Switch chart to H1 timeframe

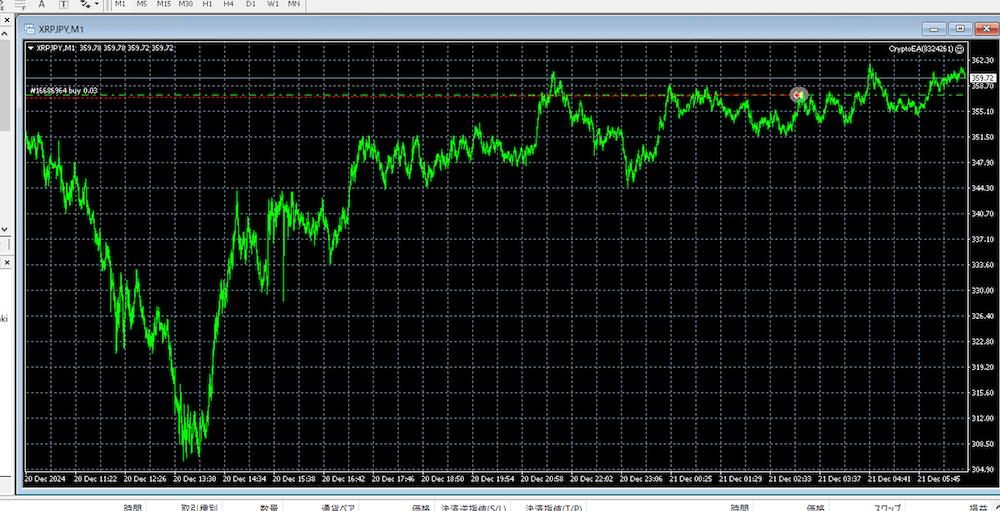[208, 4]
